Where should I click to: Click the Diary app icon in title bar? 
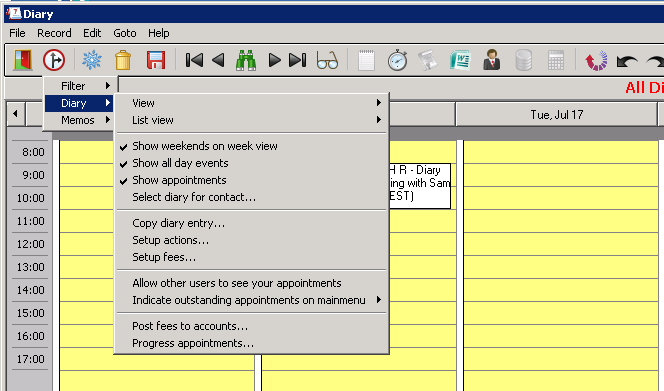(14, 14)
